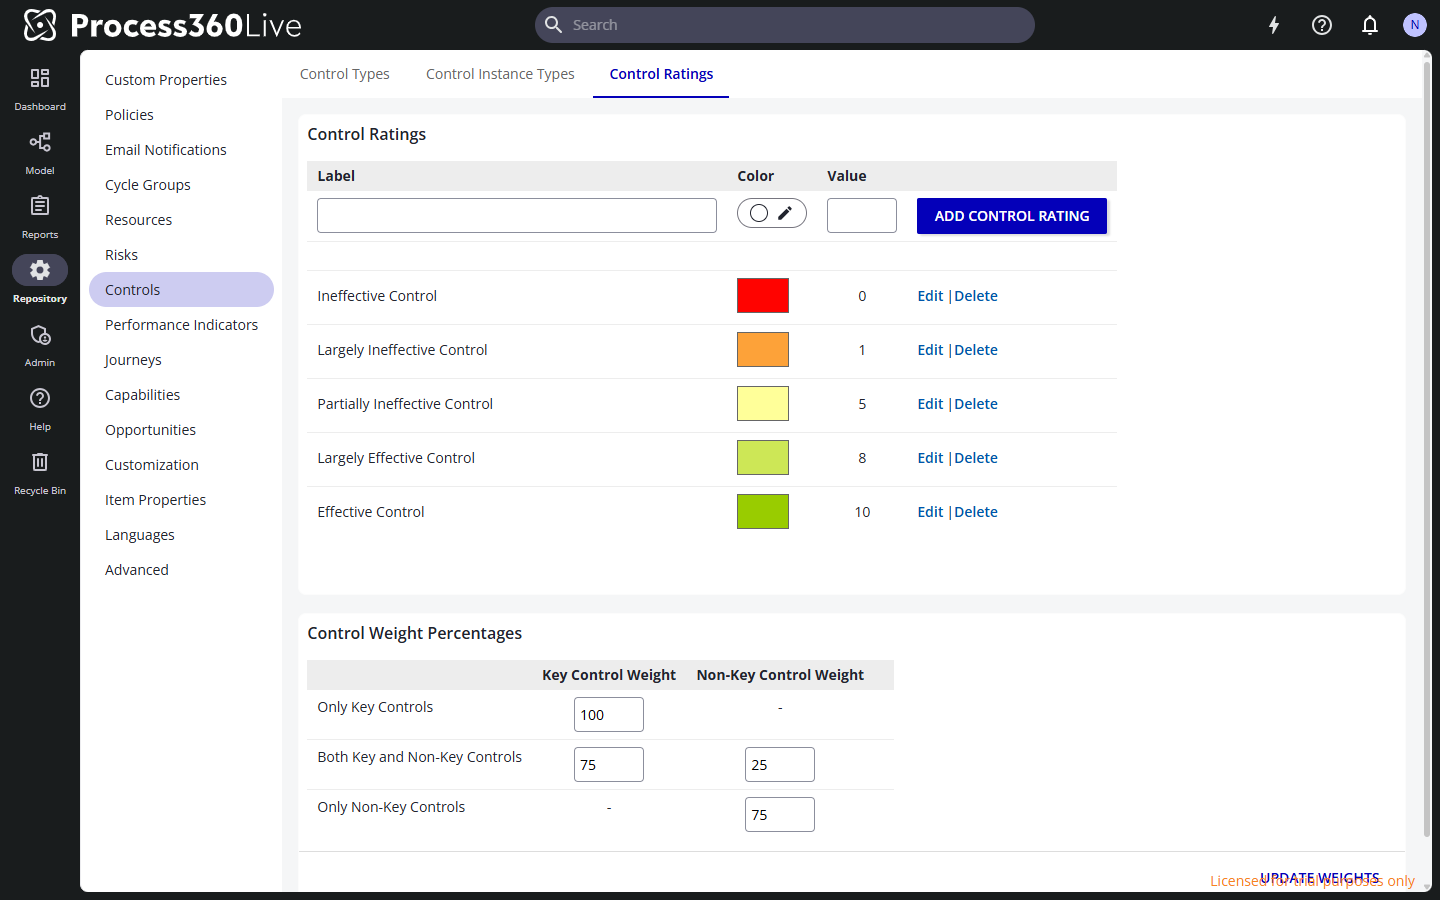This screenshot has height=900, width=1440.
Task: Click the Add Control Rating button
Action: [x=1012, y=216]
